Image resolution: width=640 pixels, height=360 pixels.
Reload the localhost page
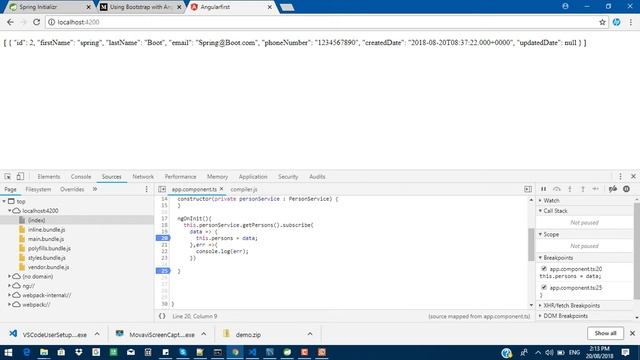[36, 22]
